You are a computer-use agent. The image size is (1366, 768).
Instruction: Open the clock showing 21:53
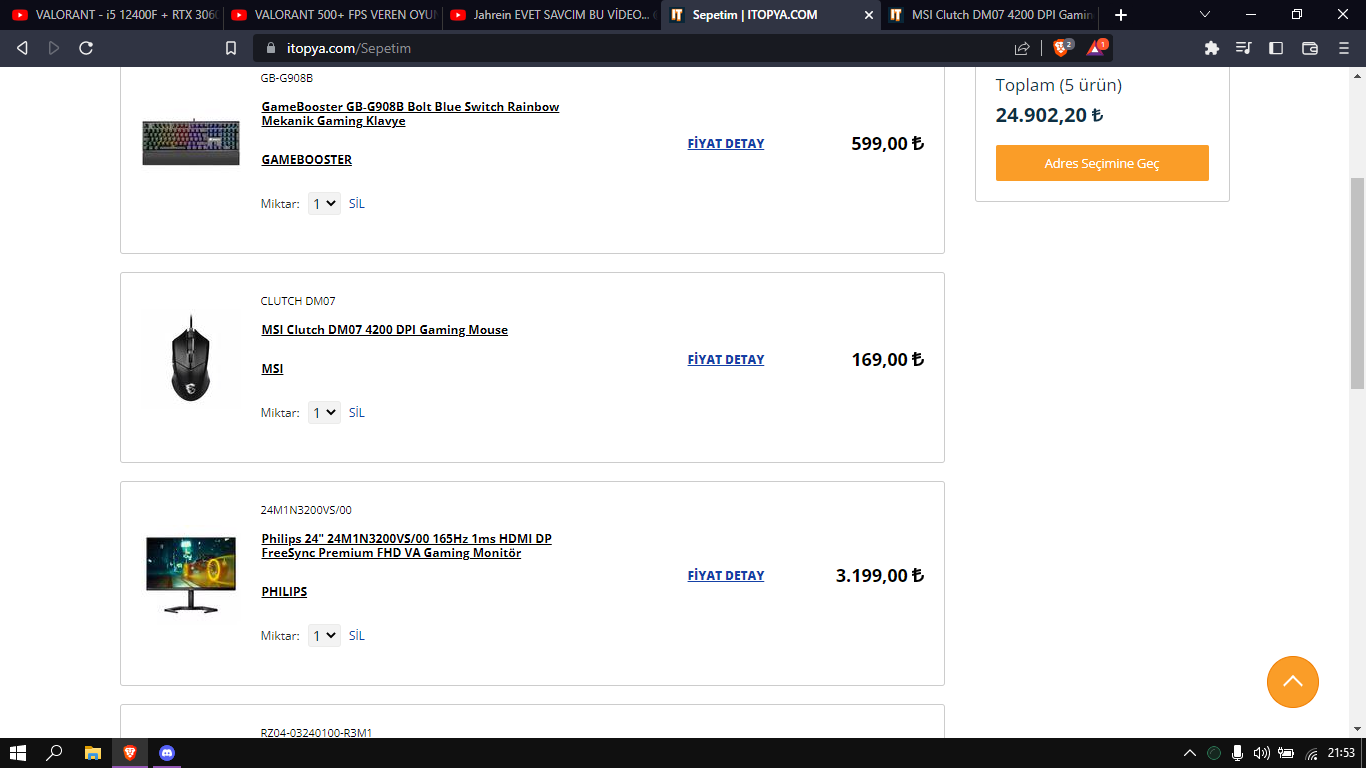pyautogui.click(x=1341, y=753)
